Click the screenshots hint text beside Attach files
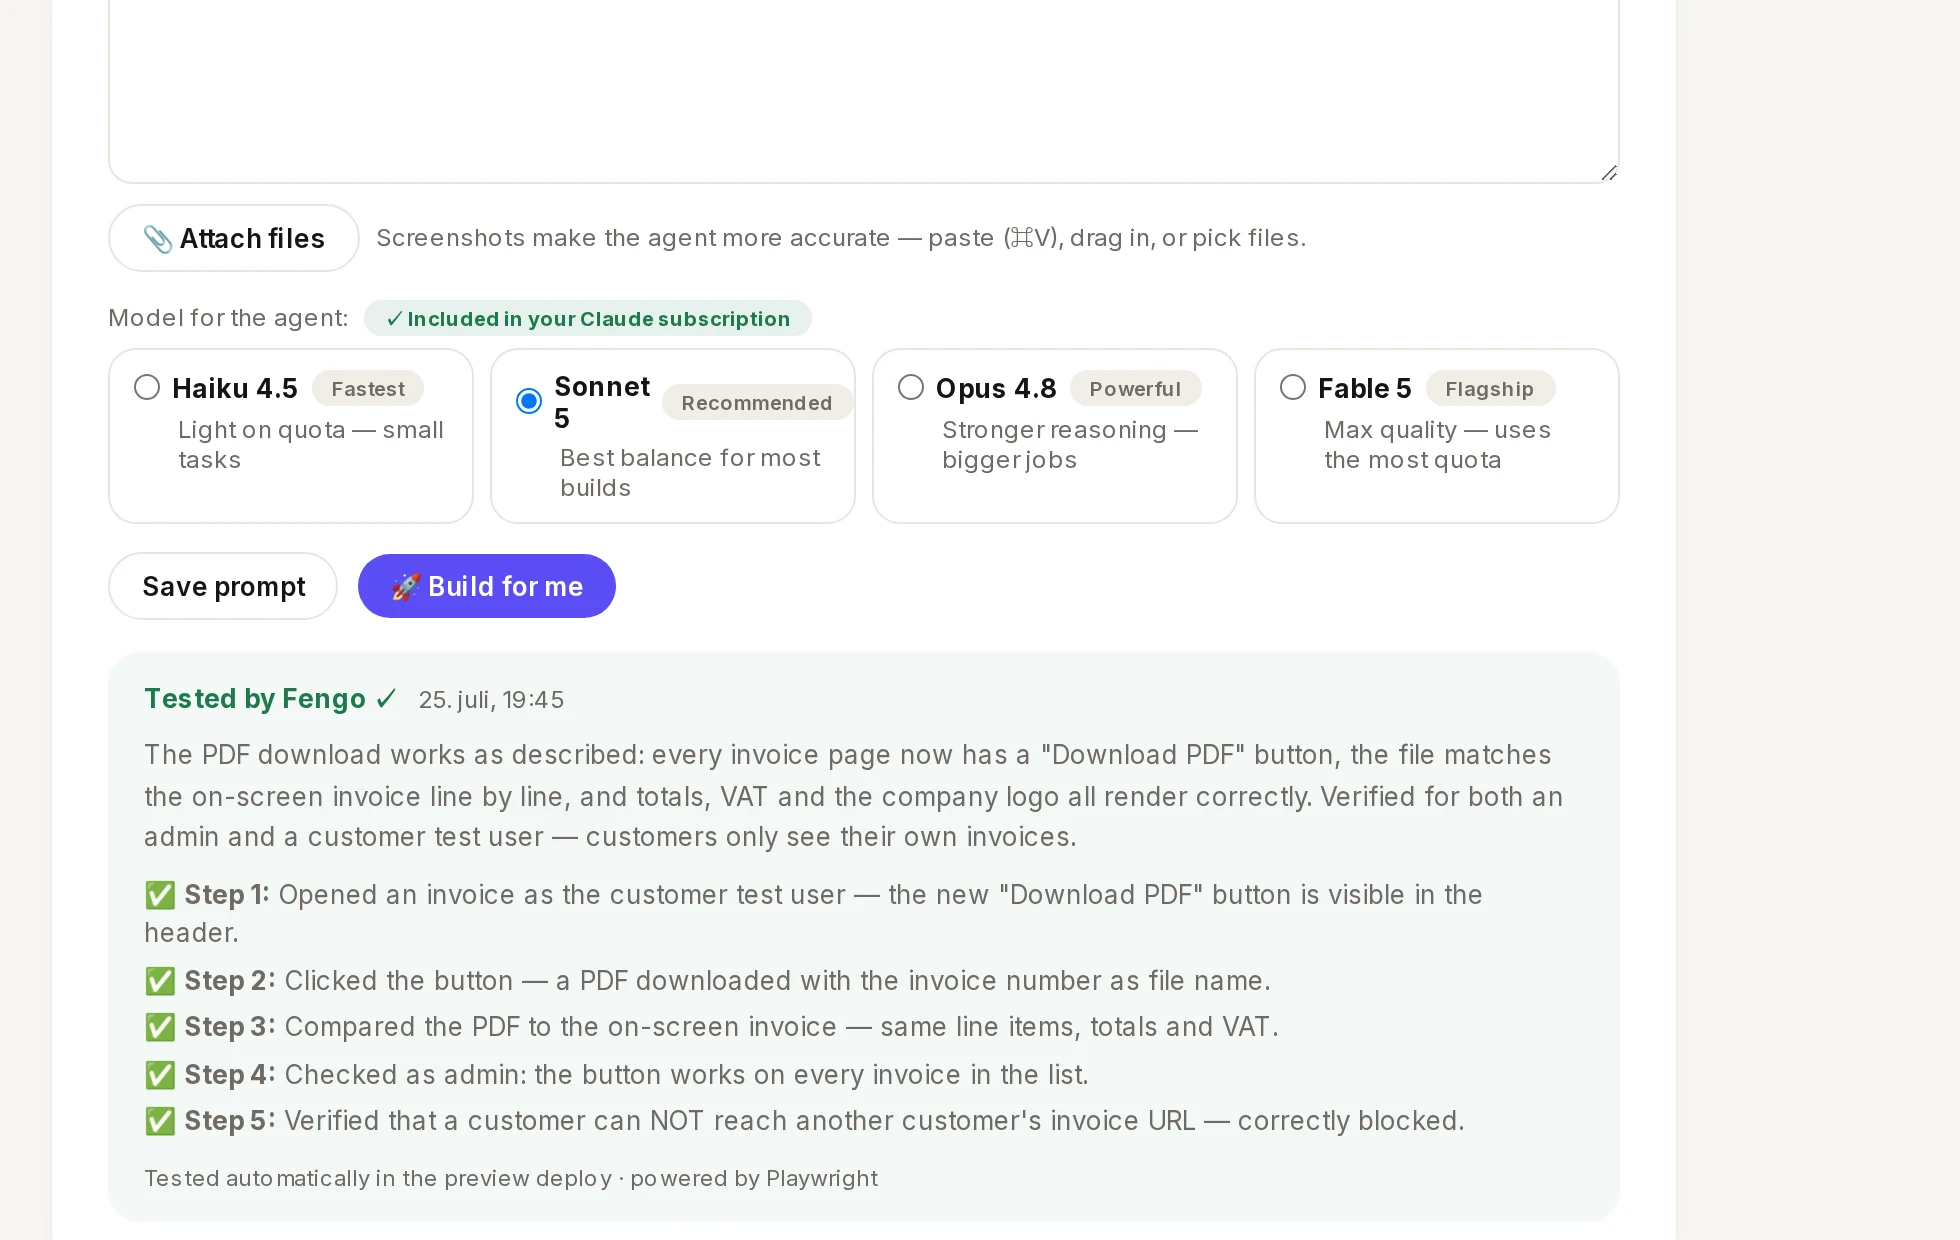 (x=841, y=238)
